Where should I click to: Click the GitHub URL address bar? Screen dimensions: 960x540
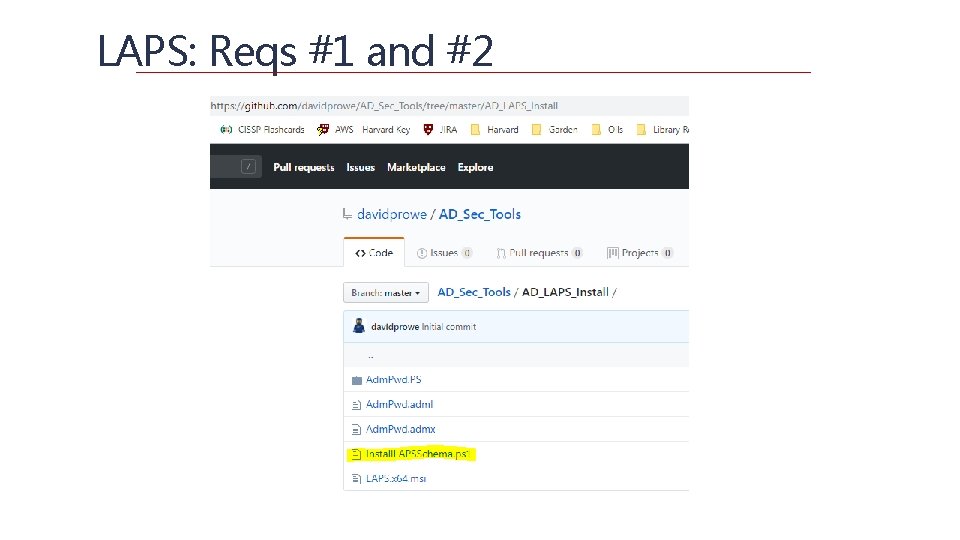[x=449, y=106]
